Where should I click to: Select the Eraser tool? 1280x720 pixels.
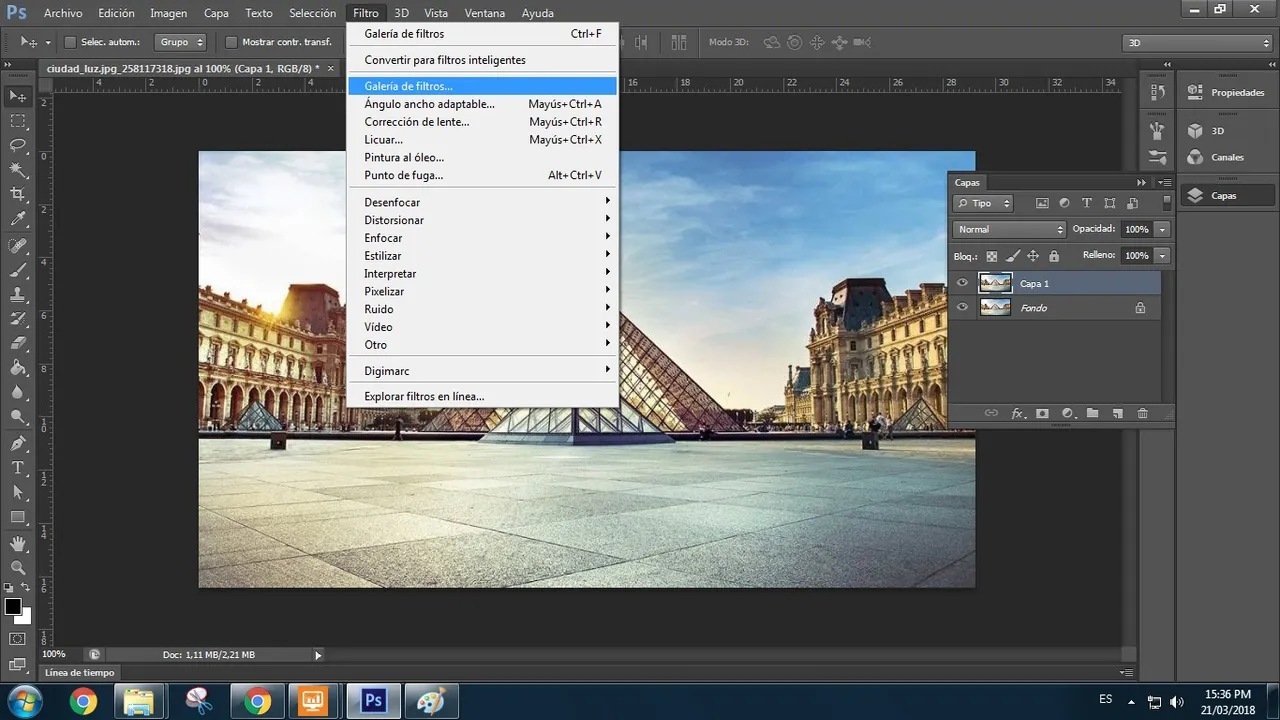[x=18, y=344]
